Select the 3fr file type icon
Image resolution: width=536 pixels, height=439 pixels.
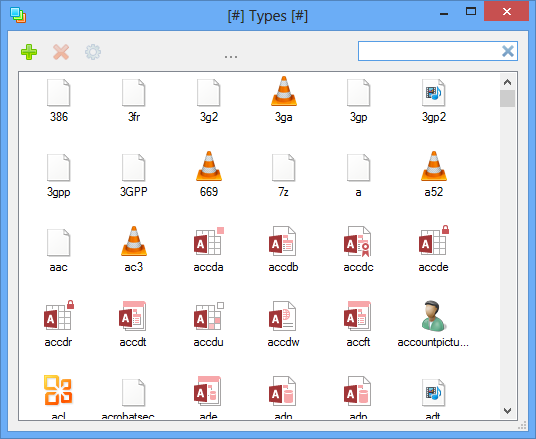pyautogui.click(x=134, y=93)
